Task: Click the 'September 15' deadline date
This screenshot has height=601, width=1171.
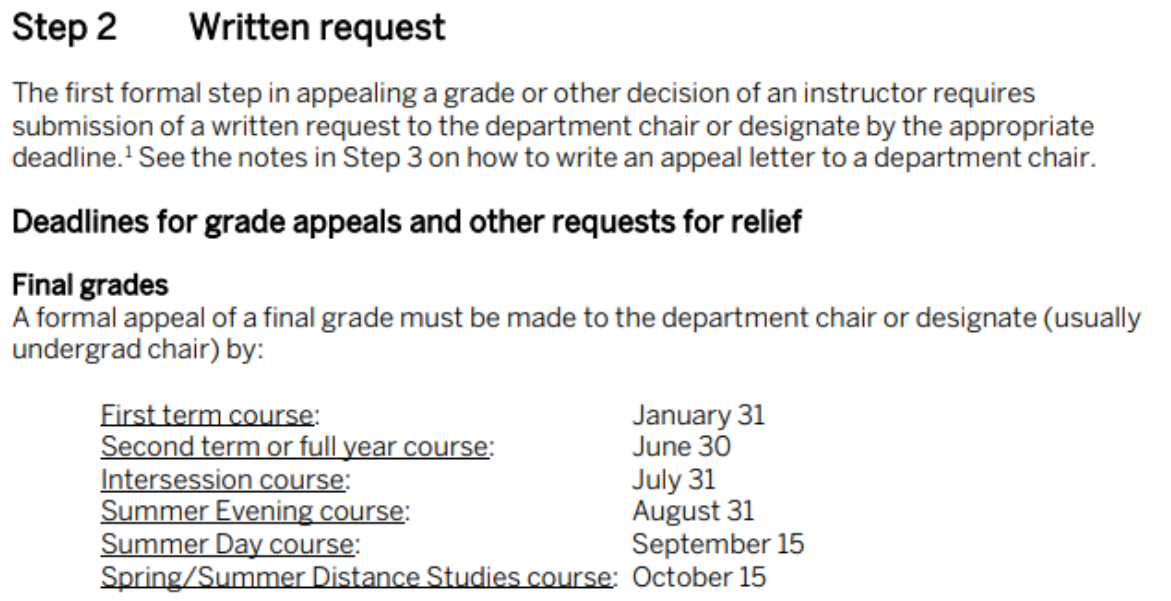Action: coord(718,545)
